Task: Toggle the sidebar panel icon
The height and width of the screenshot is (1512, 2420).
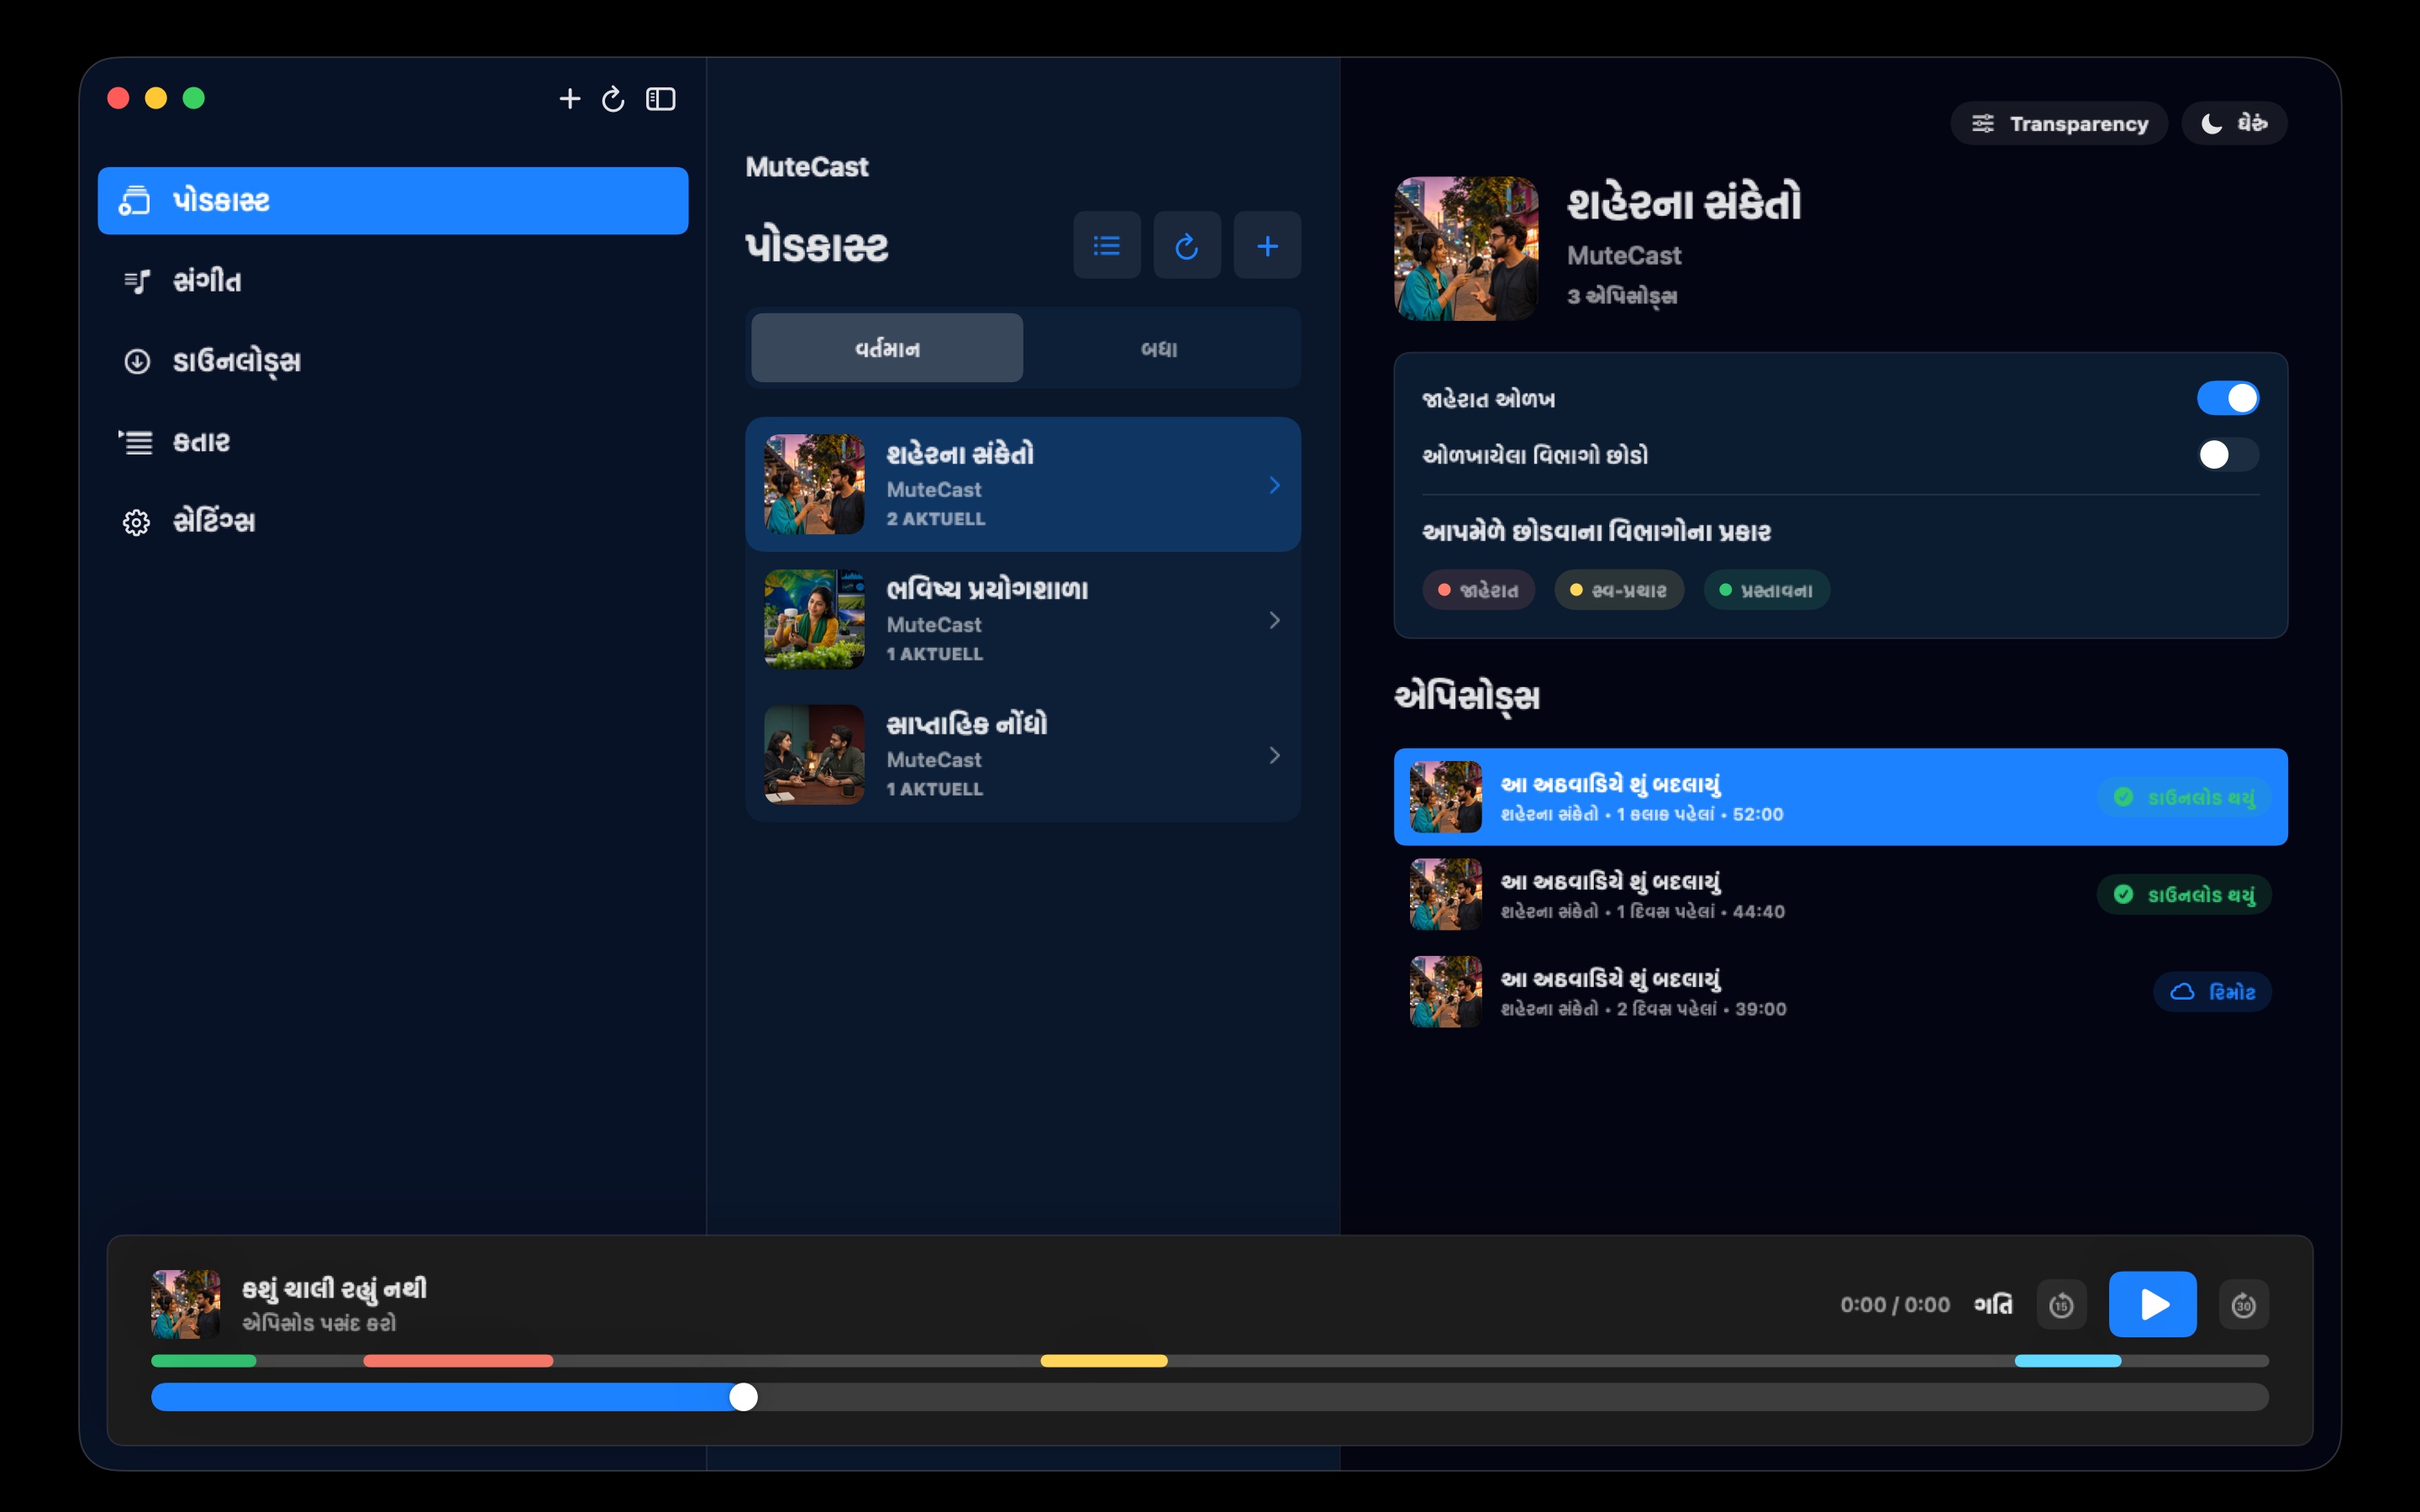Action: [660, 99]
